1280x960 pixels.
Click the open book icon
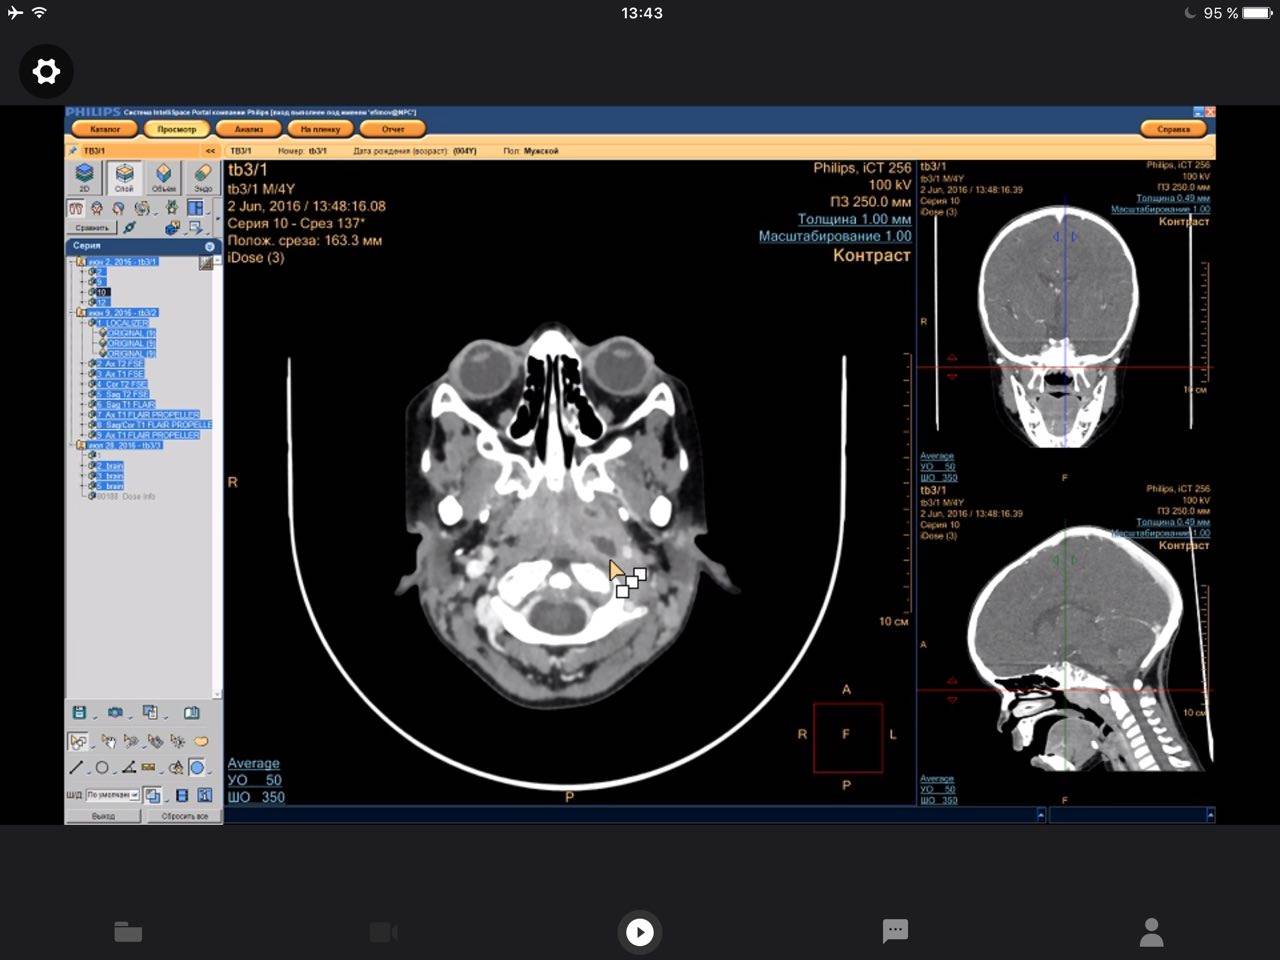tap(192, 712)
